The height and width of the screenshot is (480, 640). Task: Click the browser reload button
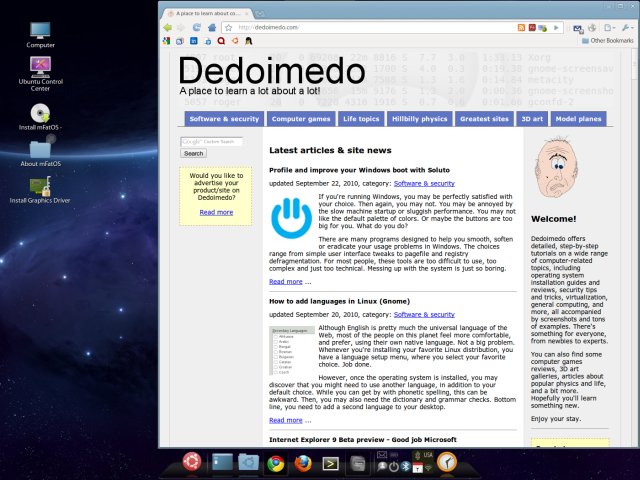pyautogui.click(x=196, y=27)
